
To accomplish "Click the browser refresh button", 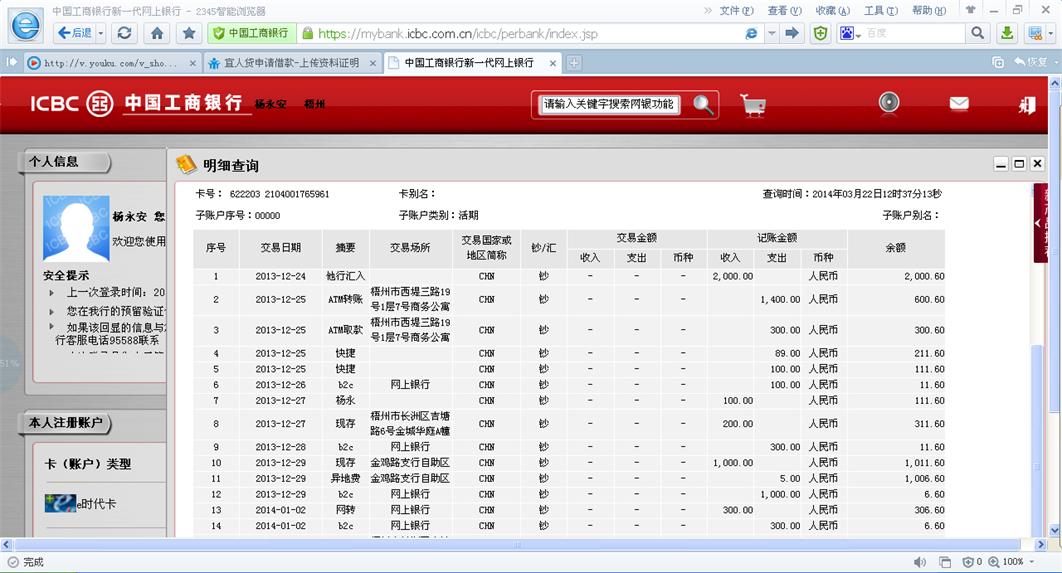I will point(124,33).
